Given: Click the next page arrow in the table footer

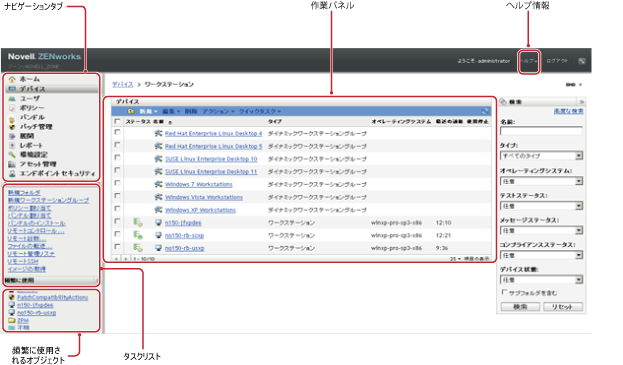Looking at the screenshot, I should pyautogui.click(x=126, y=259).
